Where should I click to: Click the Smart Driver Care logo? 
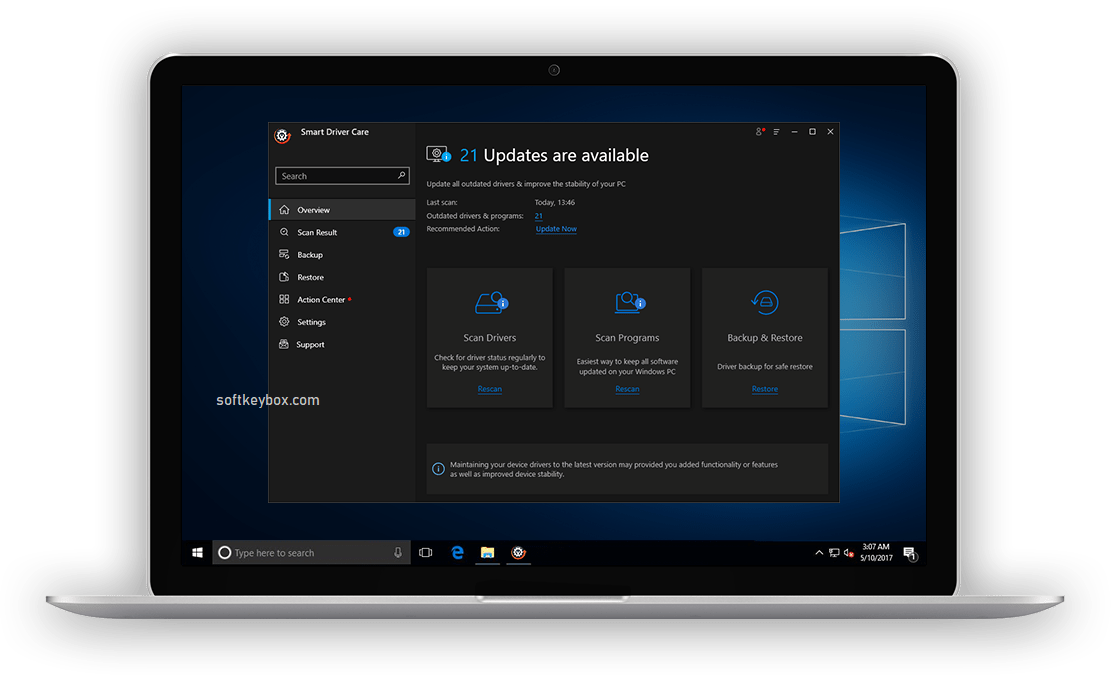(282, 135)
